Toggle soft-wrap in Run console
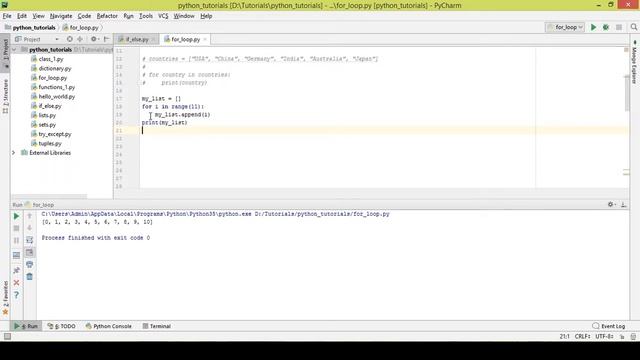Viewport: 640px width, 360px height. pyautogui.click(x=29, y=240)
